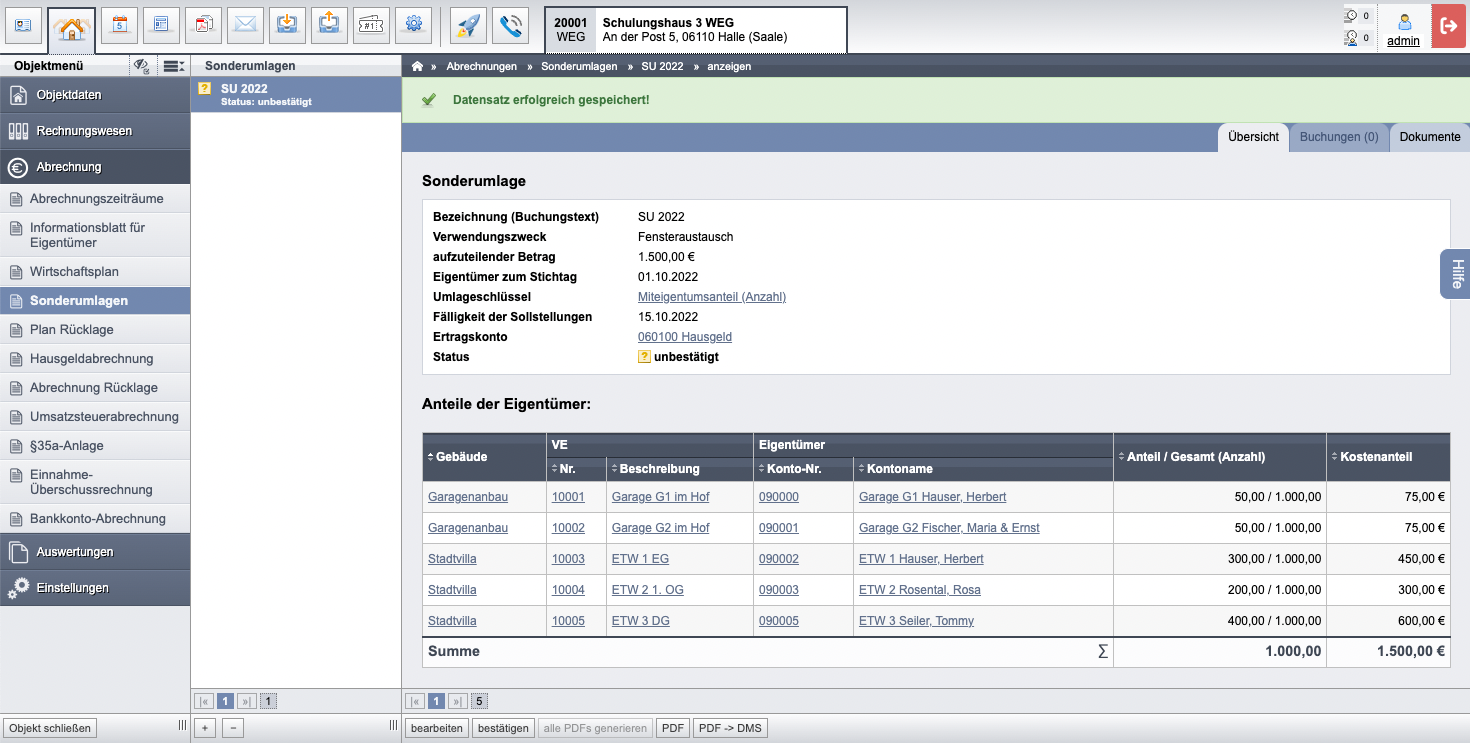Click the Objekt schließen button
The width and height of the screenshot is (1470, 743).
[50, 728]
